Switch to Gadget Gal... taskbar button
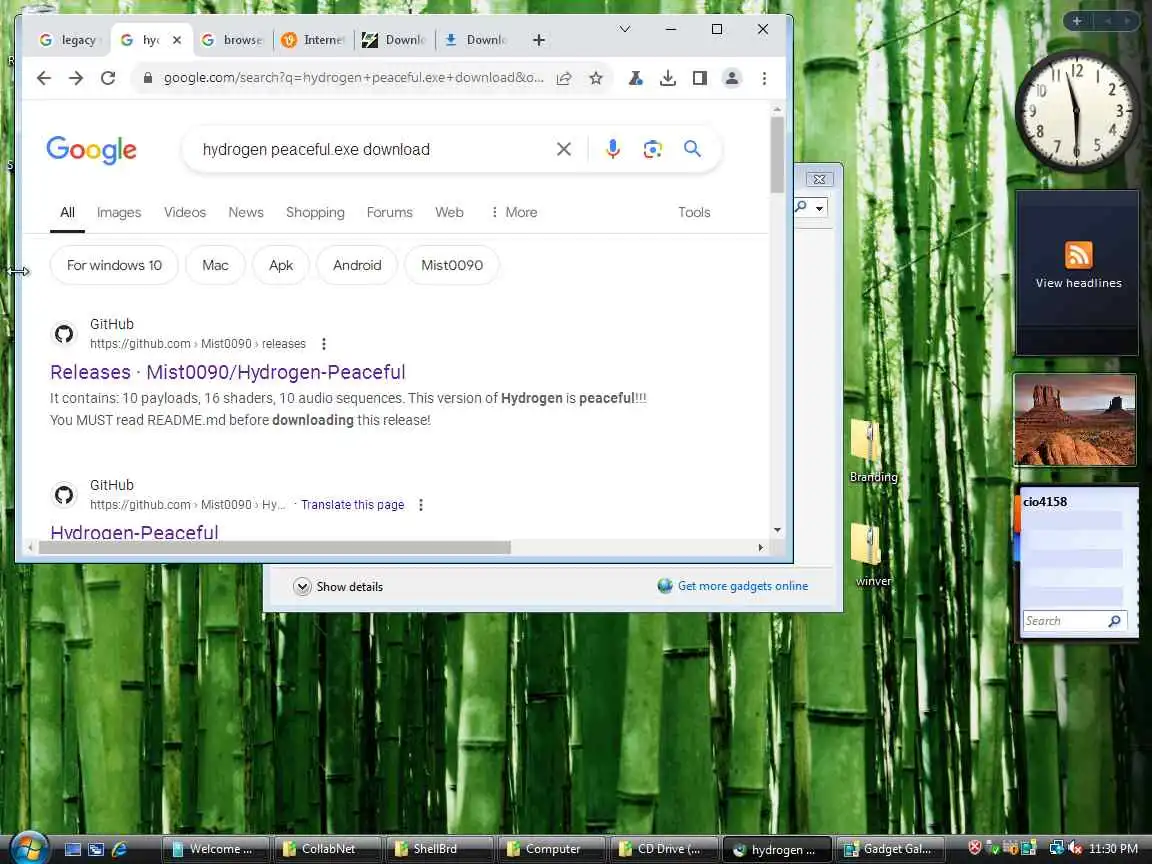 888,849
